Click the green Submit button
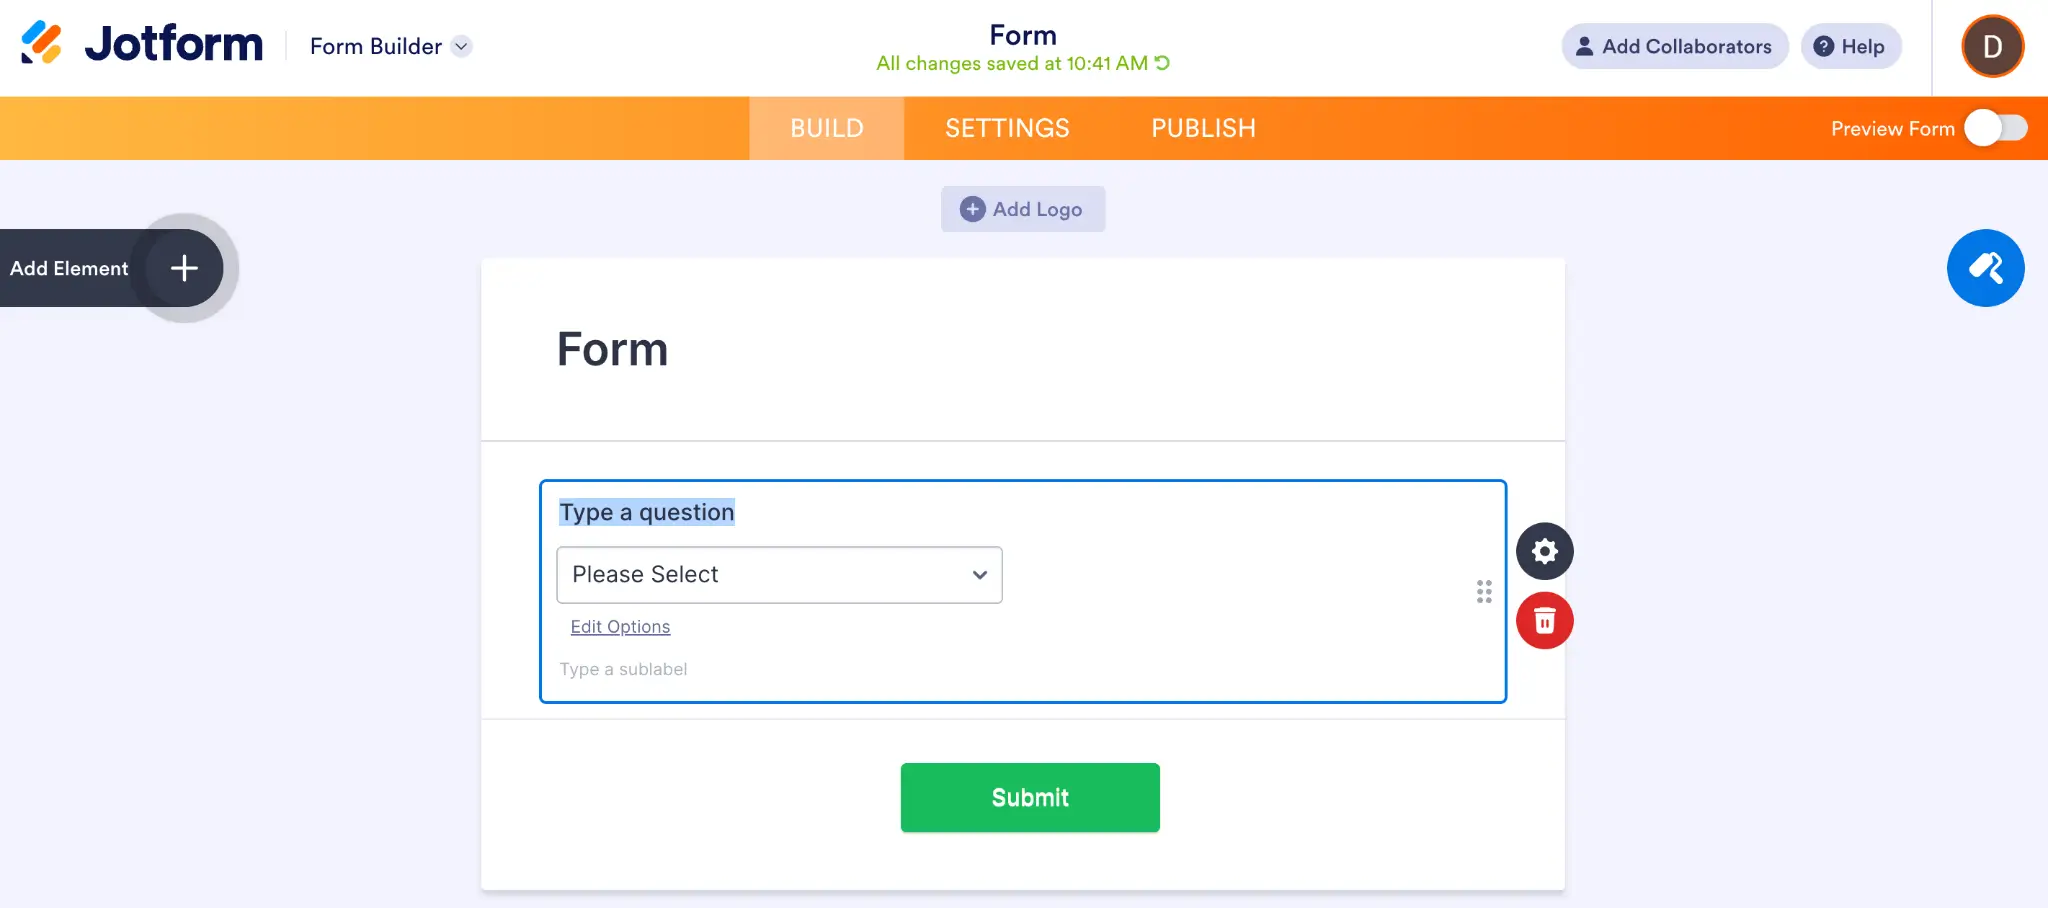 (x=1030, y=797)
